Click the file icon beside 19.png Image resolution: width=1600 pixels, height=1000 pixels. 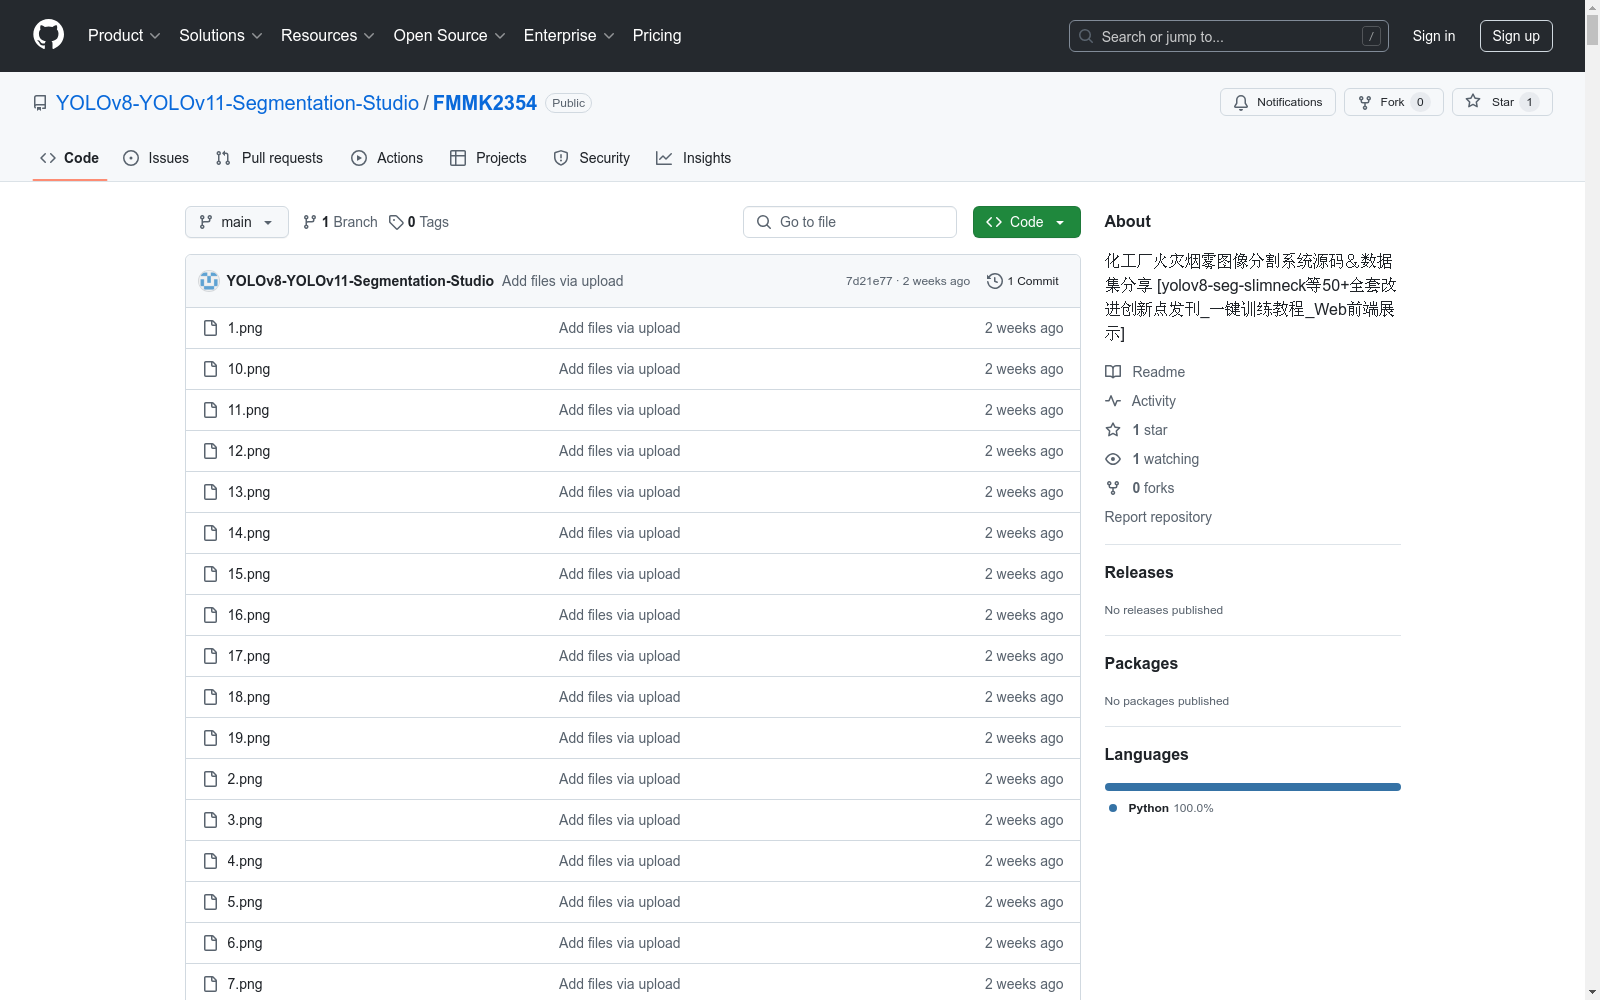pos(210,738)
